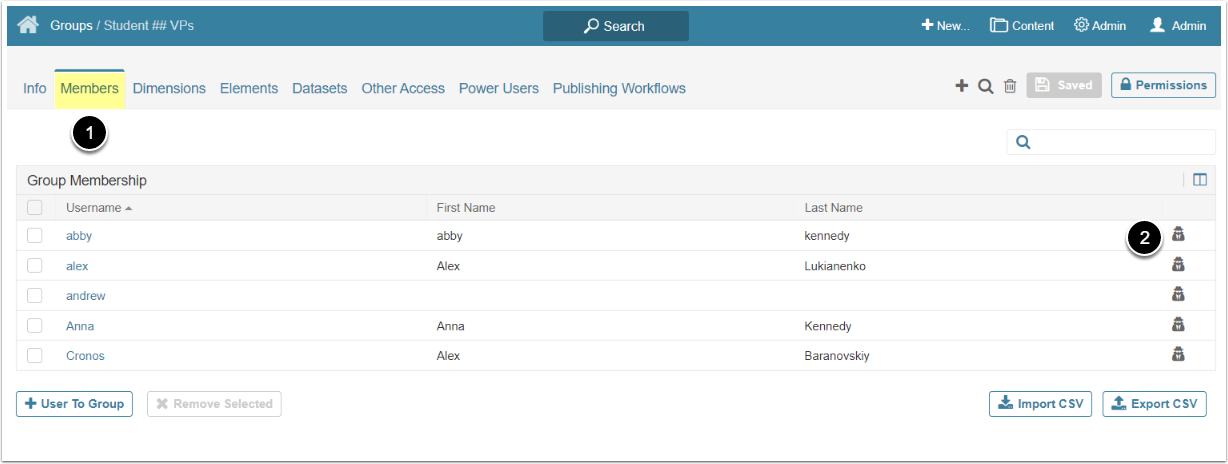The height and width of the screenshot is (464, 1228).
Task: Sort by Username ascending arrow
Action: click(x=128, y=208)
